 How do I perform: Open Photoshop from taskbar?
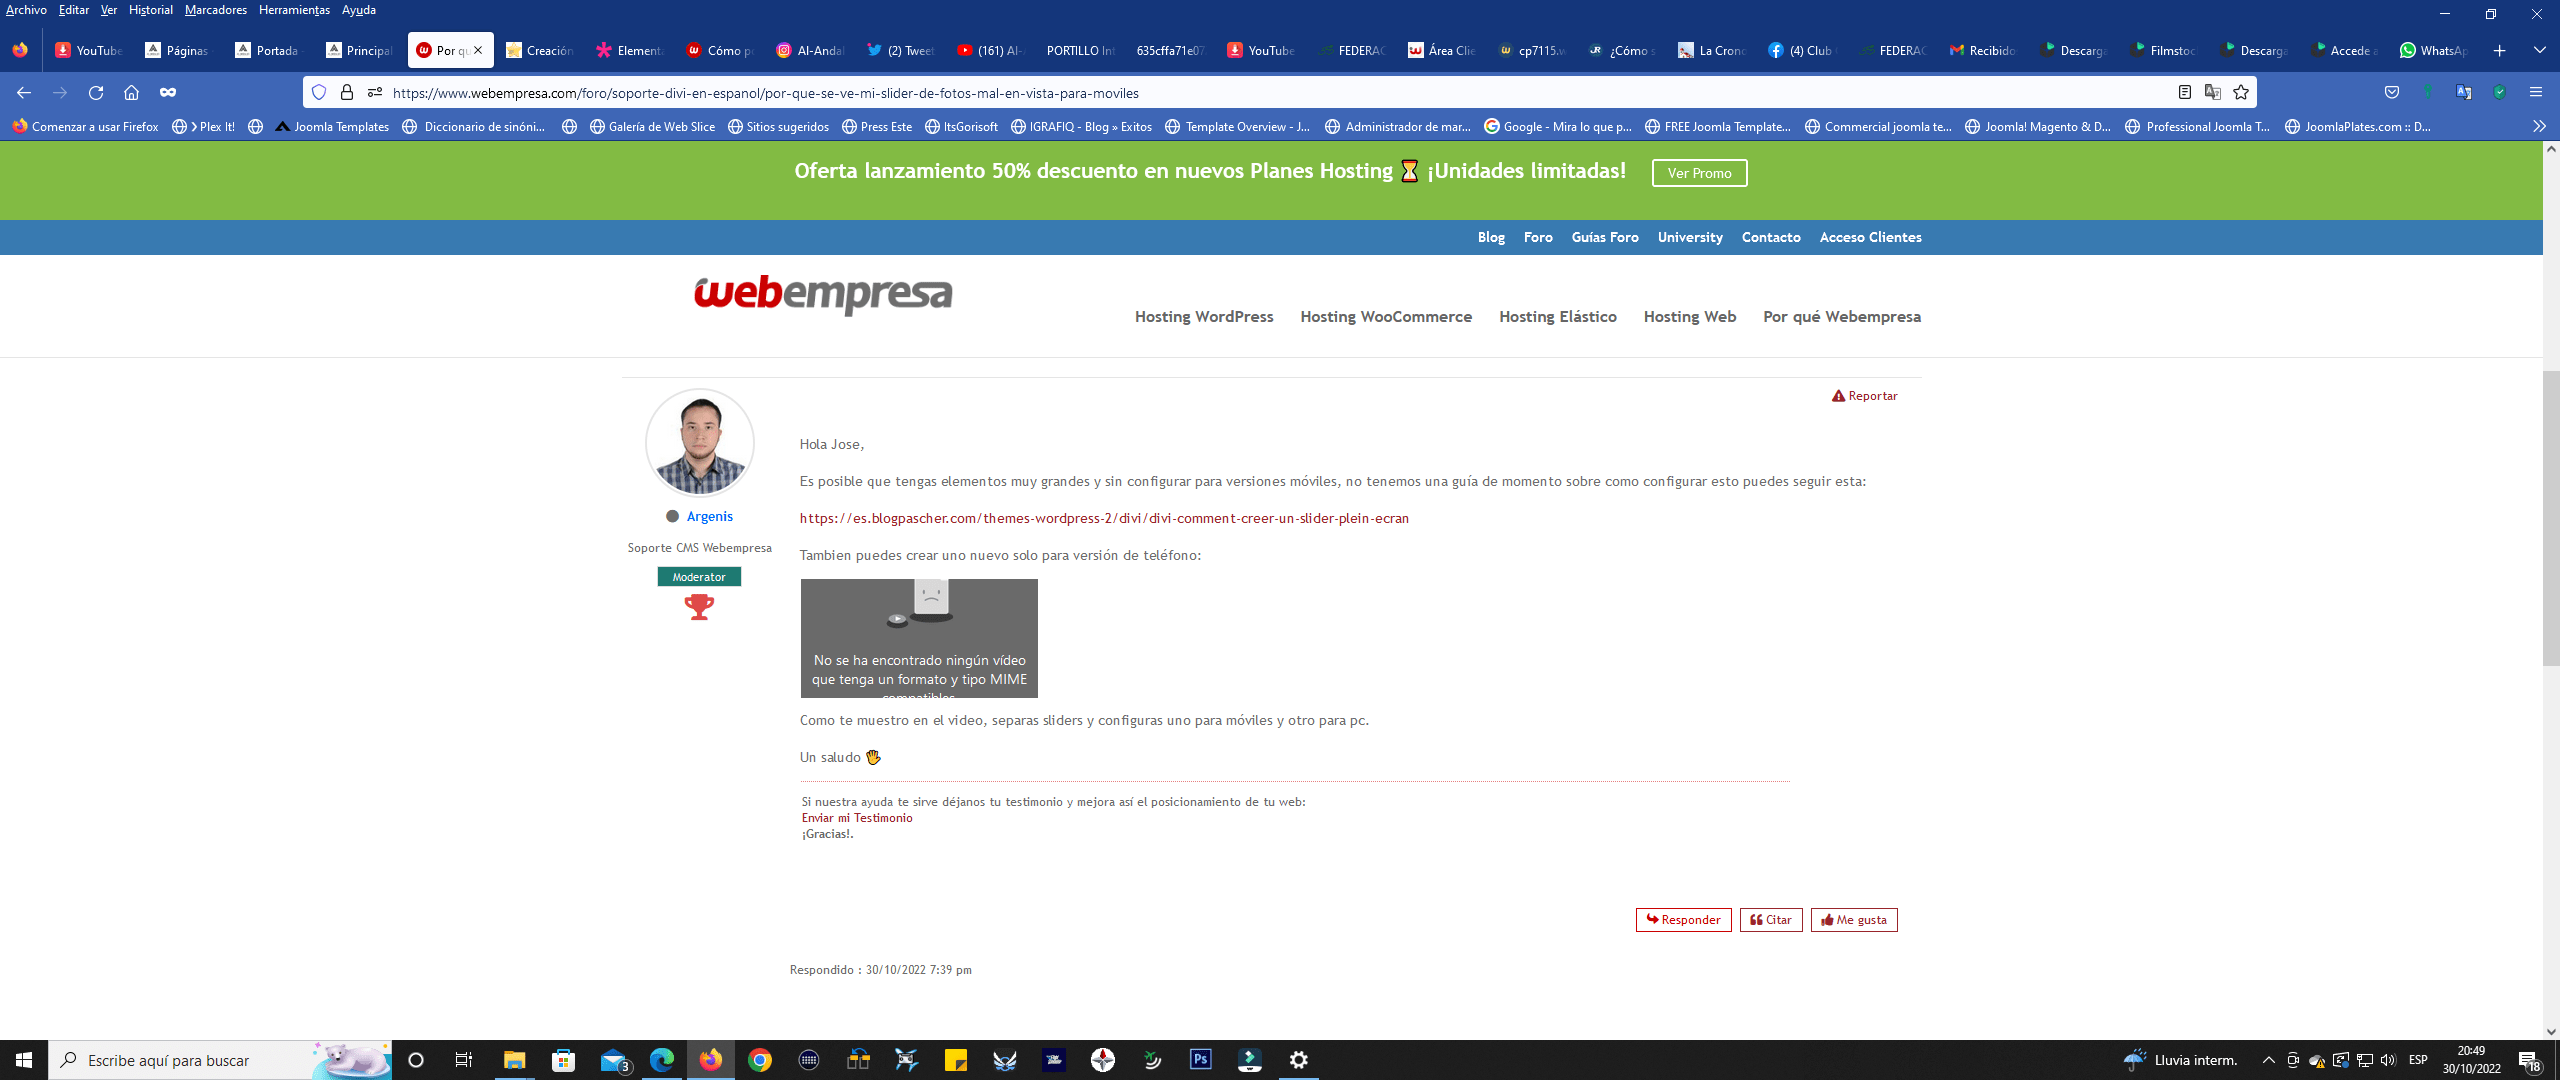(x=1201, y=1060)
